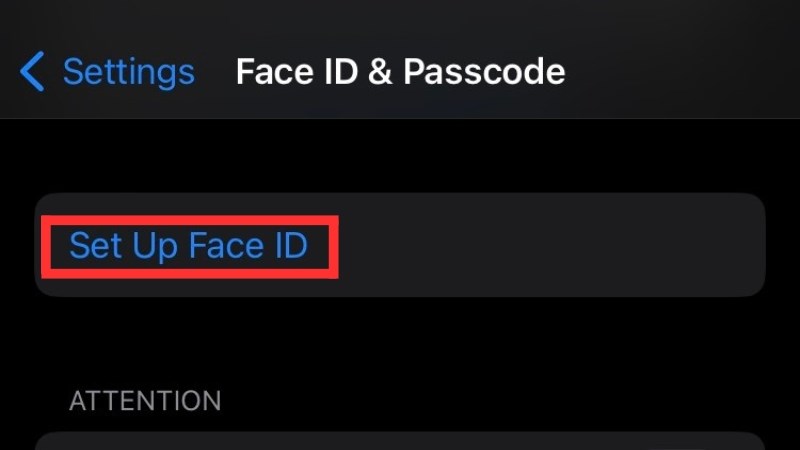800x450 pixels.
Task: Click the ATTENTION section header
Action: 145,401
